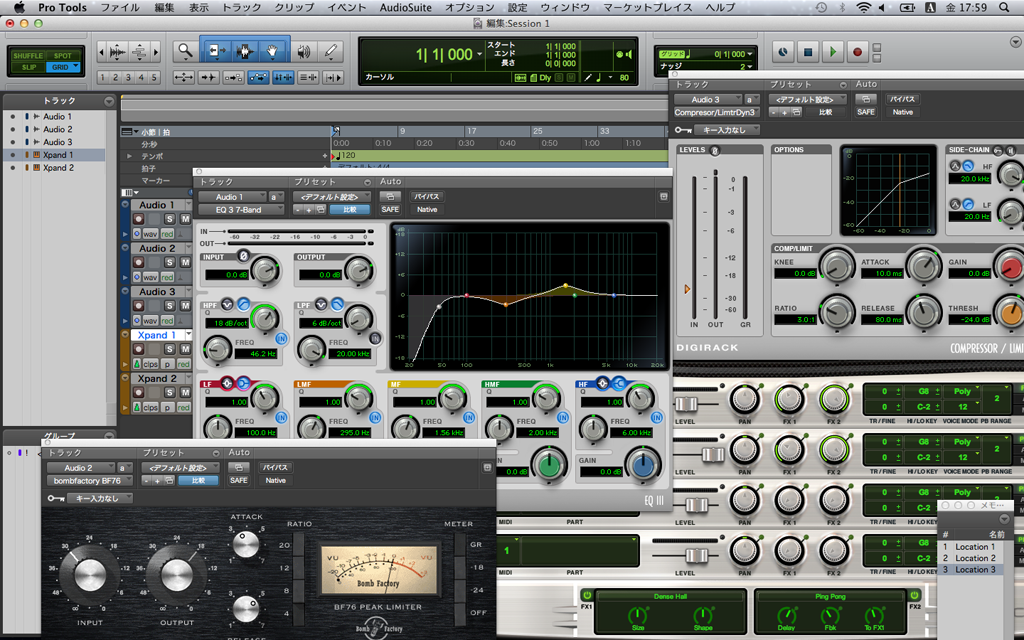
Task: Start playback with the Play button
Action: coord(833,52)
